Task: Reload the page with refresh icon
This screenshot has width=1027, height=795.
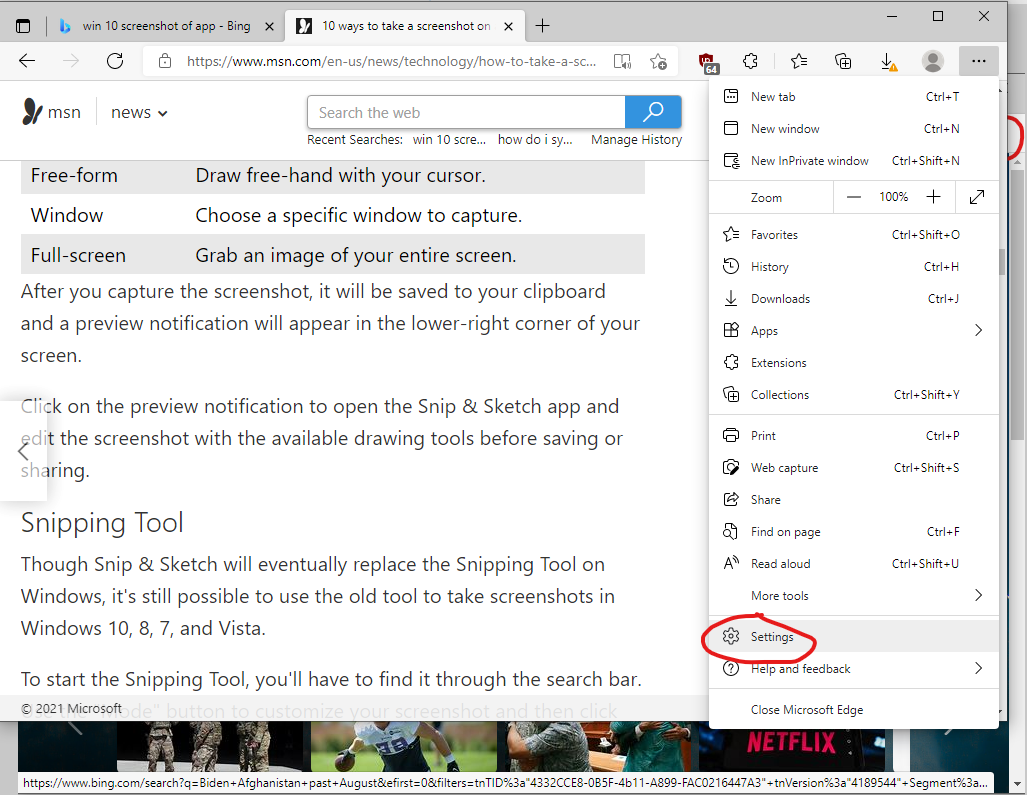Action: pyautogui.click(x=115, y=61)
